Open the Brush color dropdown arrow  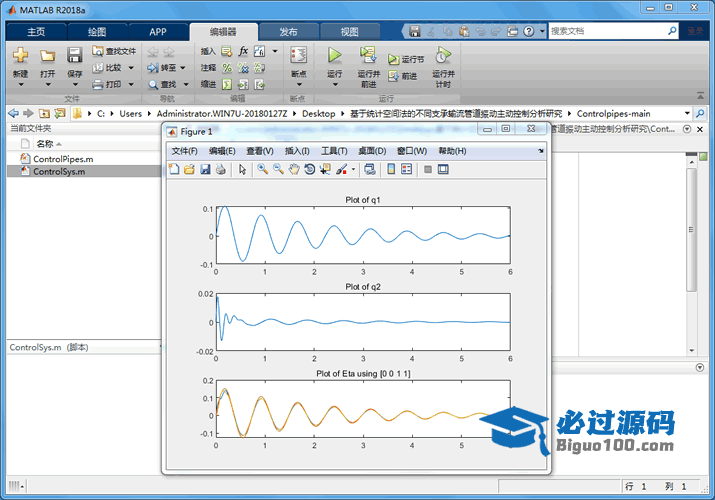353,170
